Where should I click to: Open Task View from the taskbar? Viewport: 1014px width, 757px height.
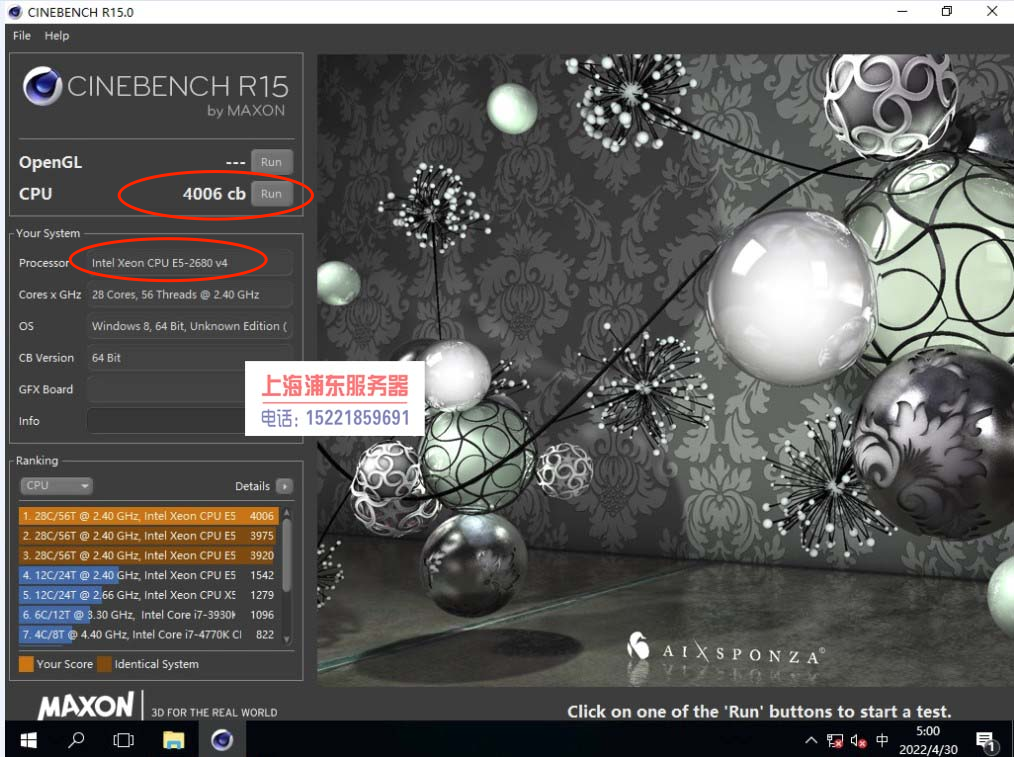tap(124, 740)
